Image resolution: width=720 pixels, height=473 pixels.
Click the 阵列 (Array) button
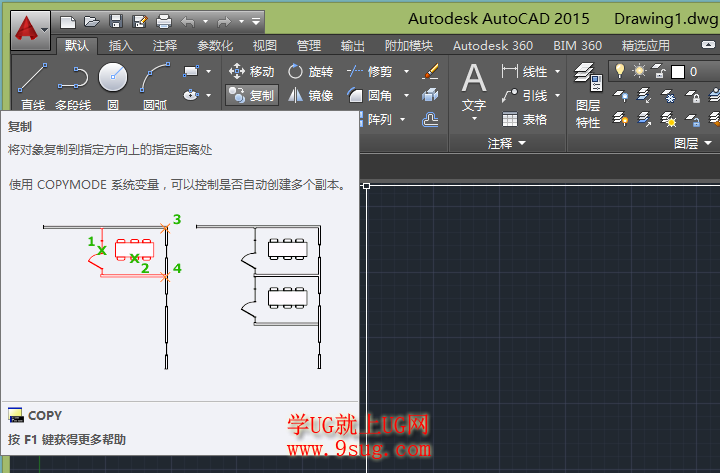click(x=379, y=119)
